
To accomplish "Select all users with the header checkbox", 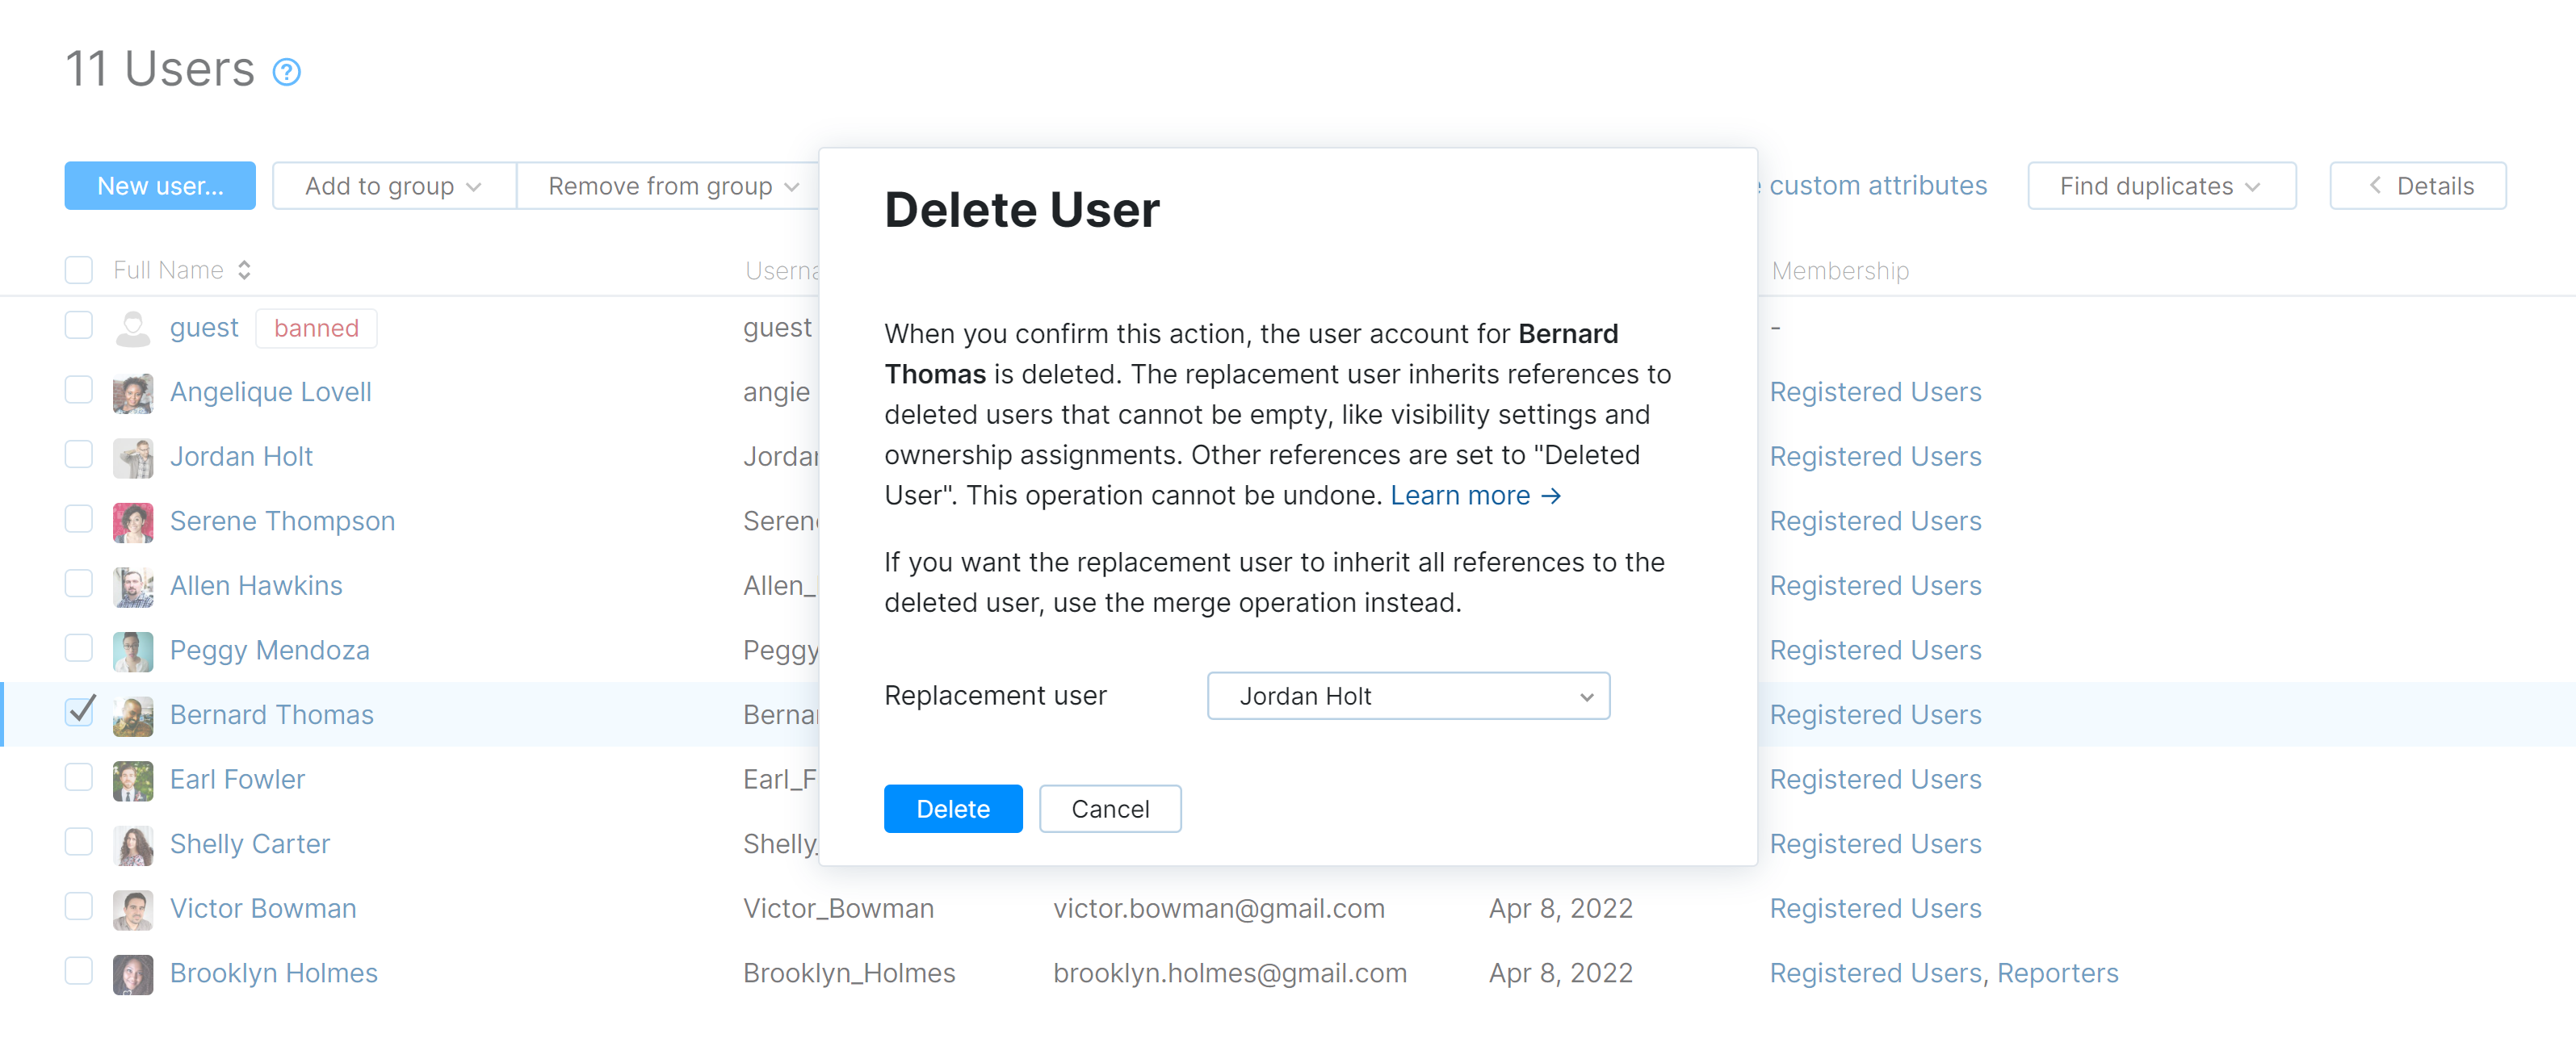I will [79, 269].
